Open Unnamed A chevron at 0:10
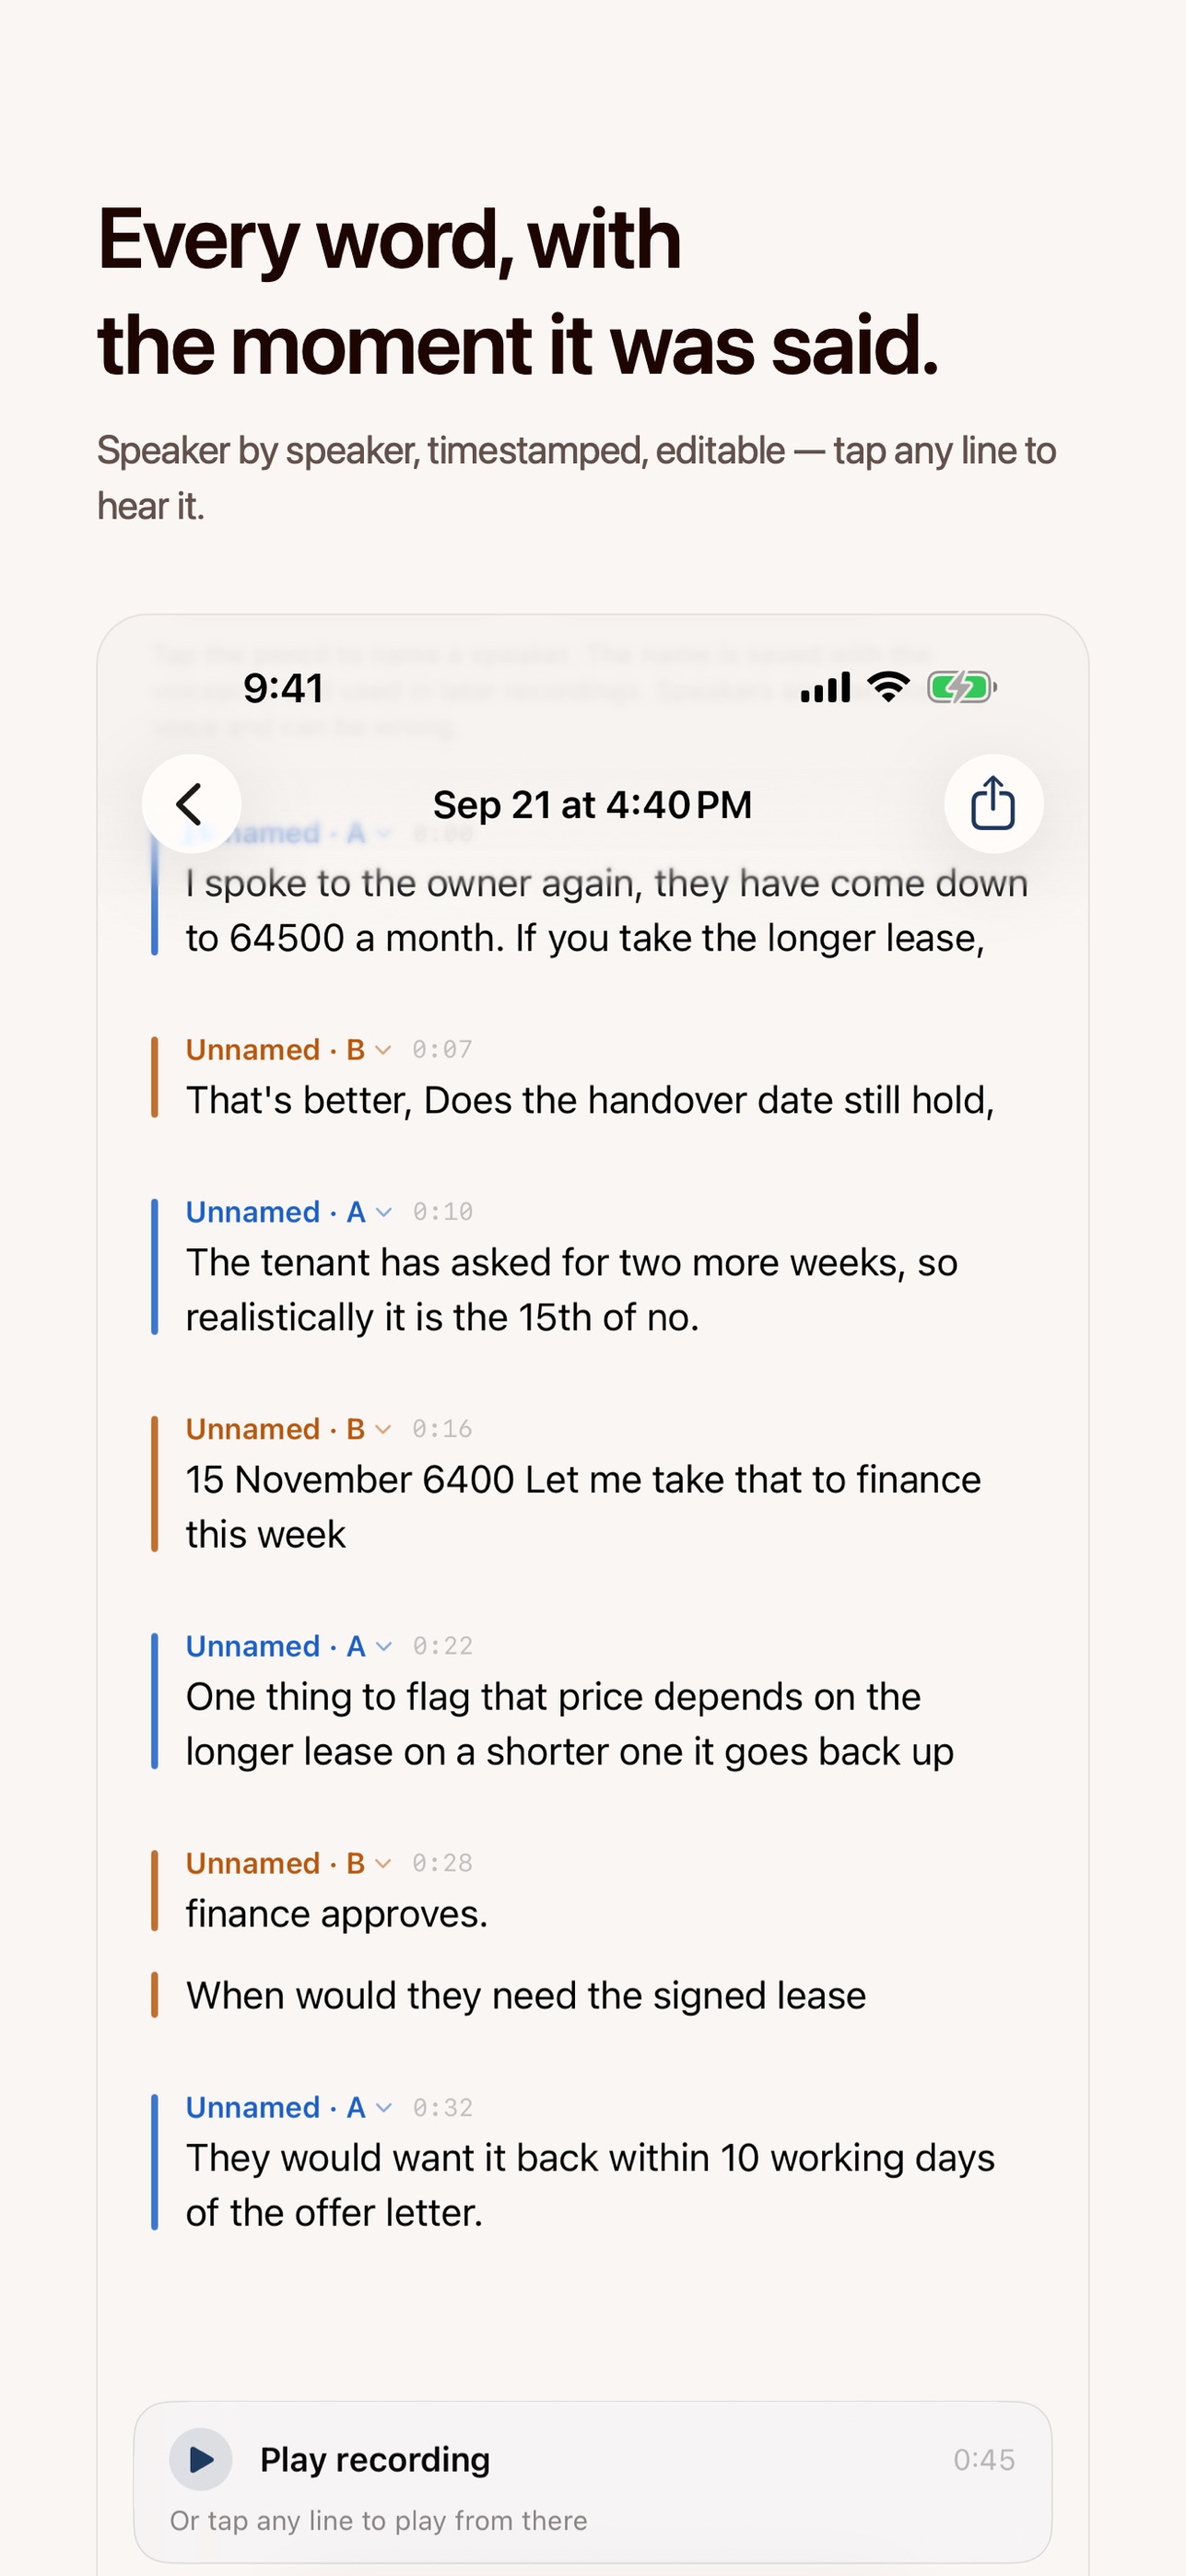1186x2576 pixels. pos(383,1211)
